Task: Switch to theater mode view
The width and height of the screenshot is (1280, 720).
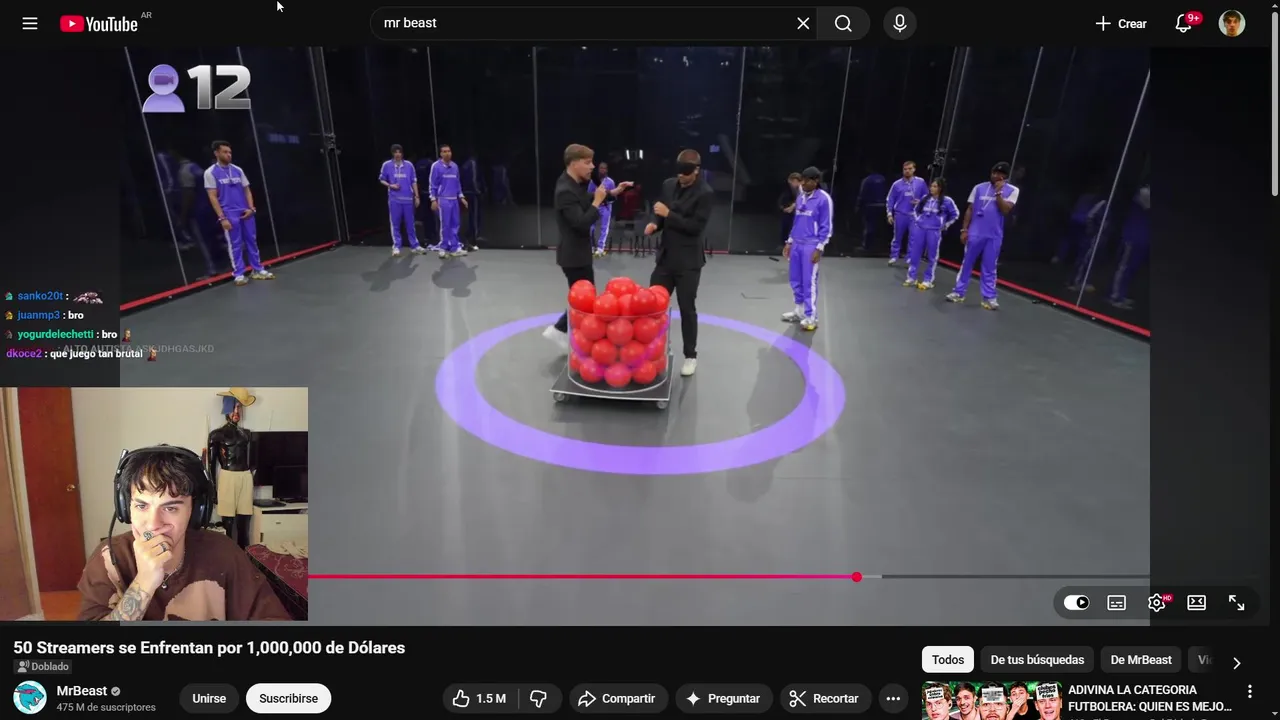Action: point(1197,602)
